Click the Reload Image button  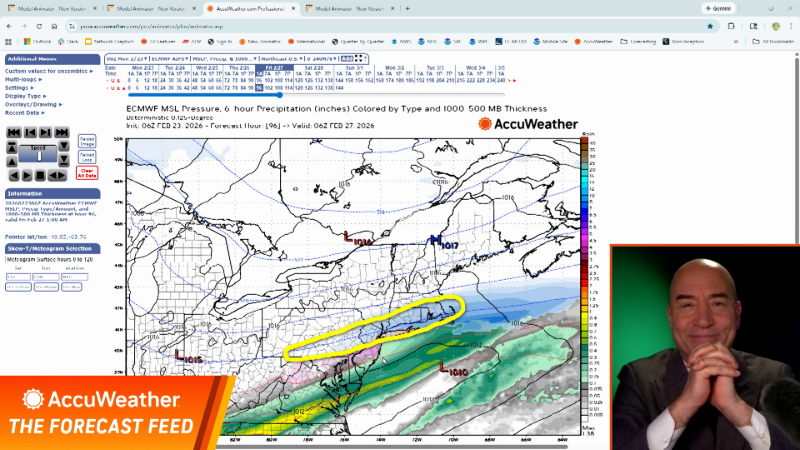tap(87, 141)
